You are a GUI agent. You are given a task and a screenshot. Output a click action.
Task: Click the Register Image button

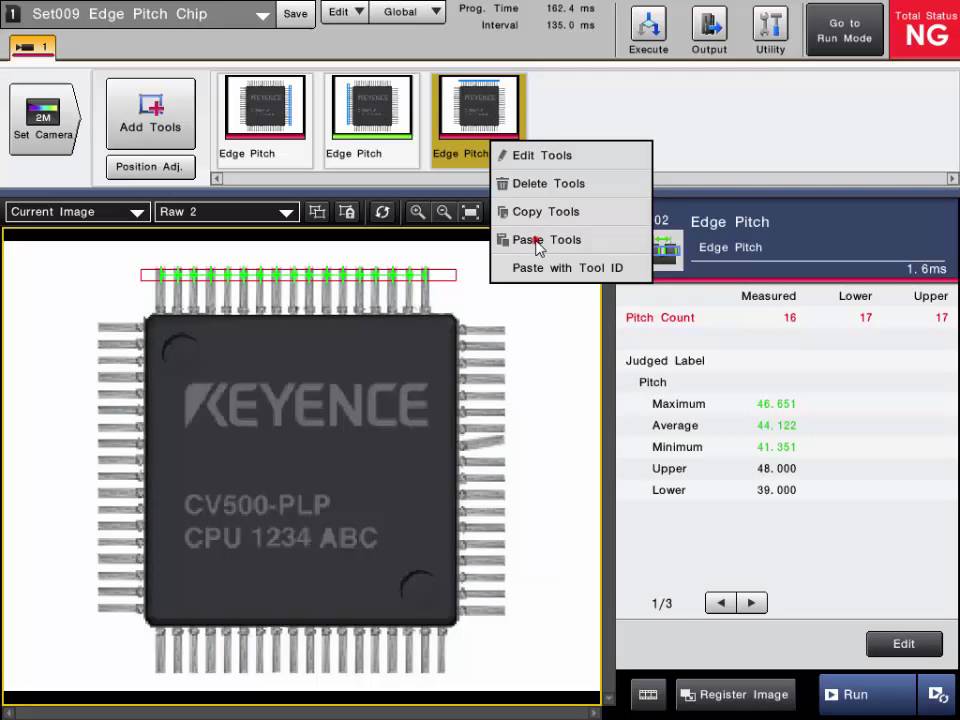(x=735, y=694)
